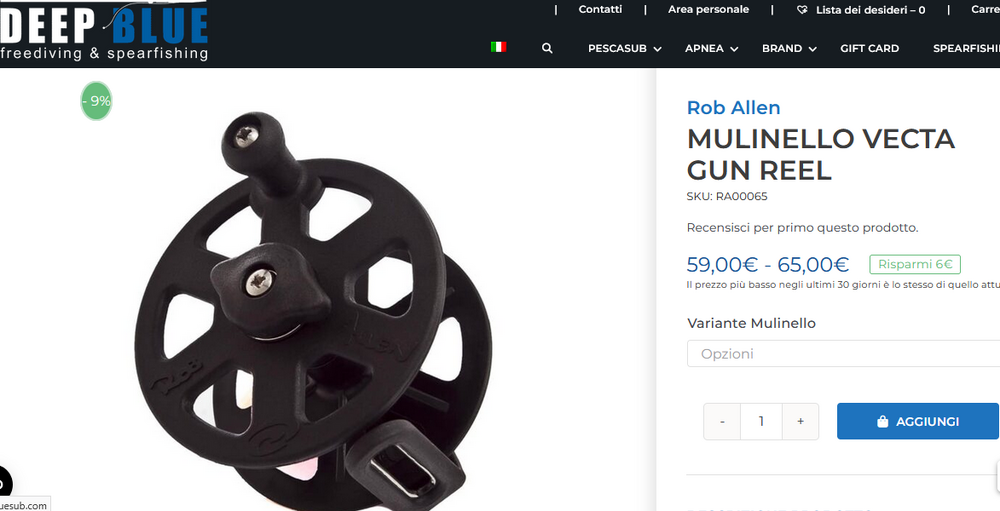Click the SKU: RA00065 text
The width and height of the screenshot is (1000, 511).
pos(727,196)
